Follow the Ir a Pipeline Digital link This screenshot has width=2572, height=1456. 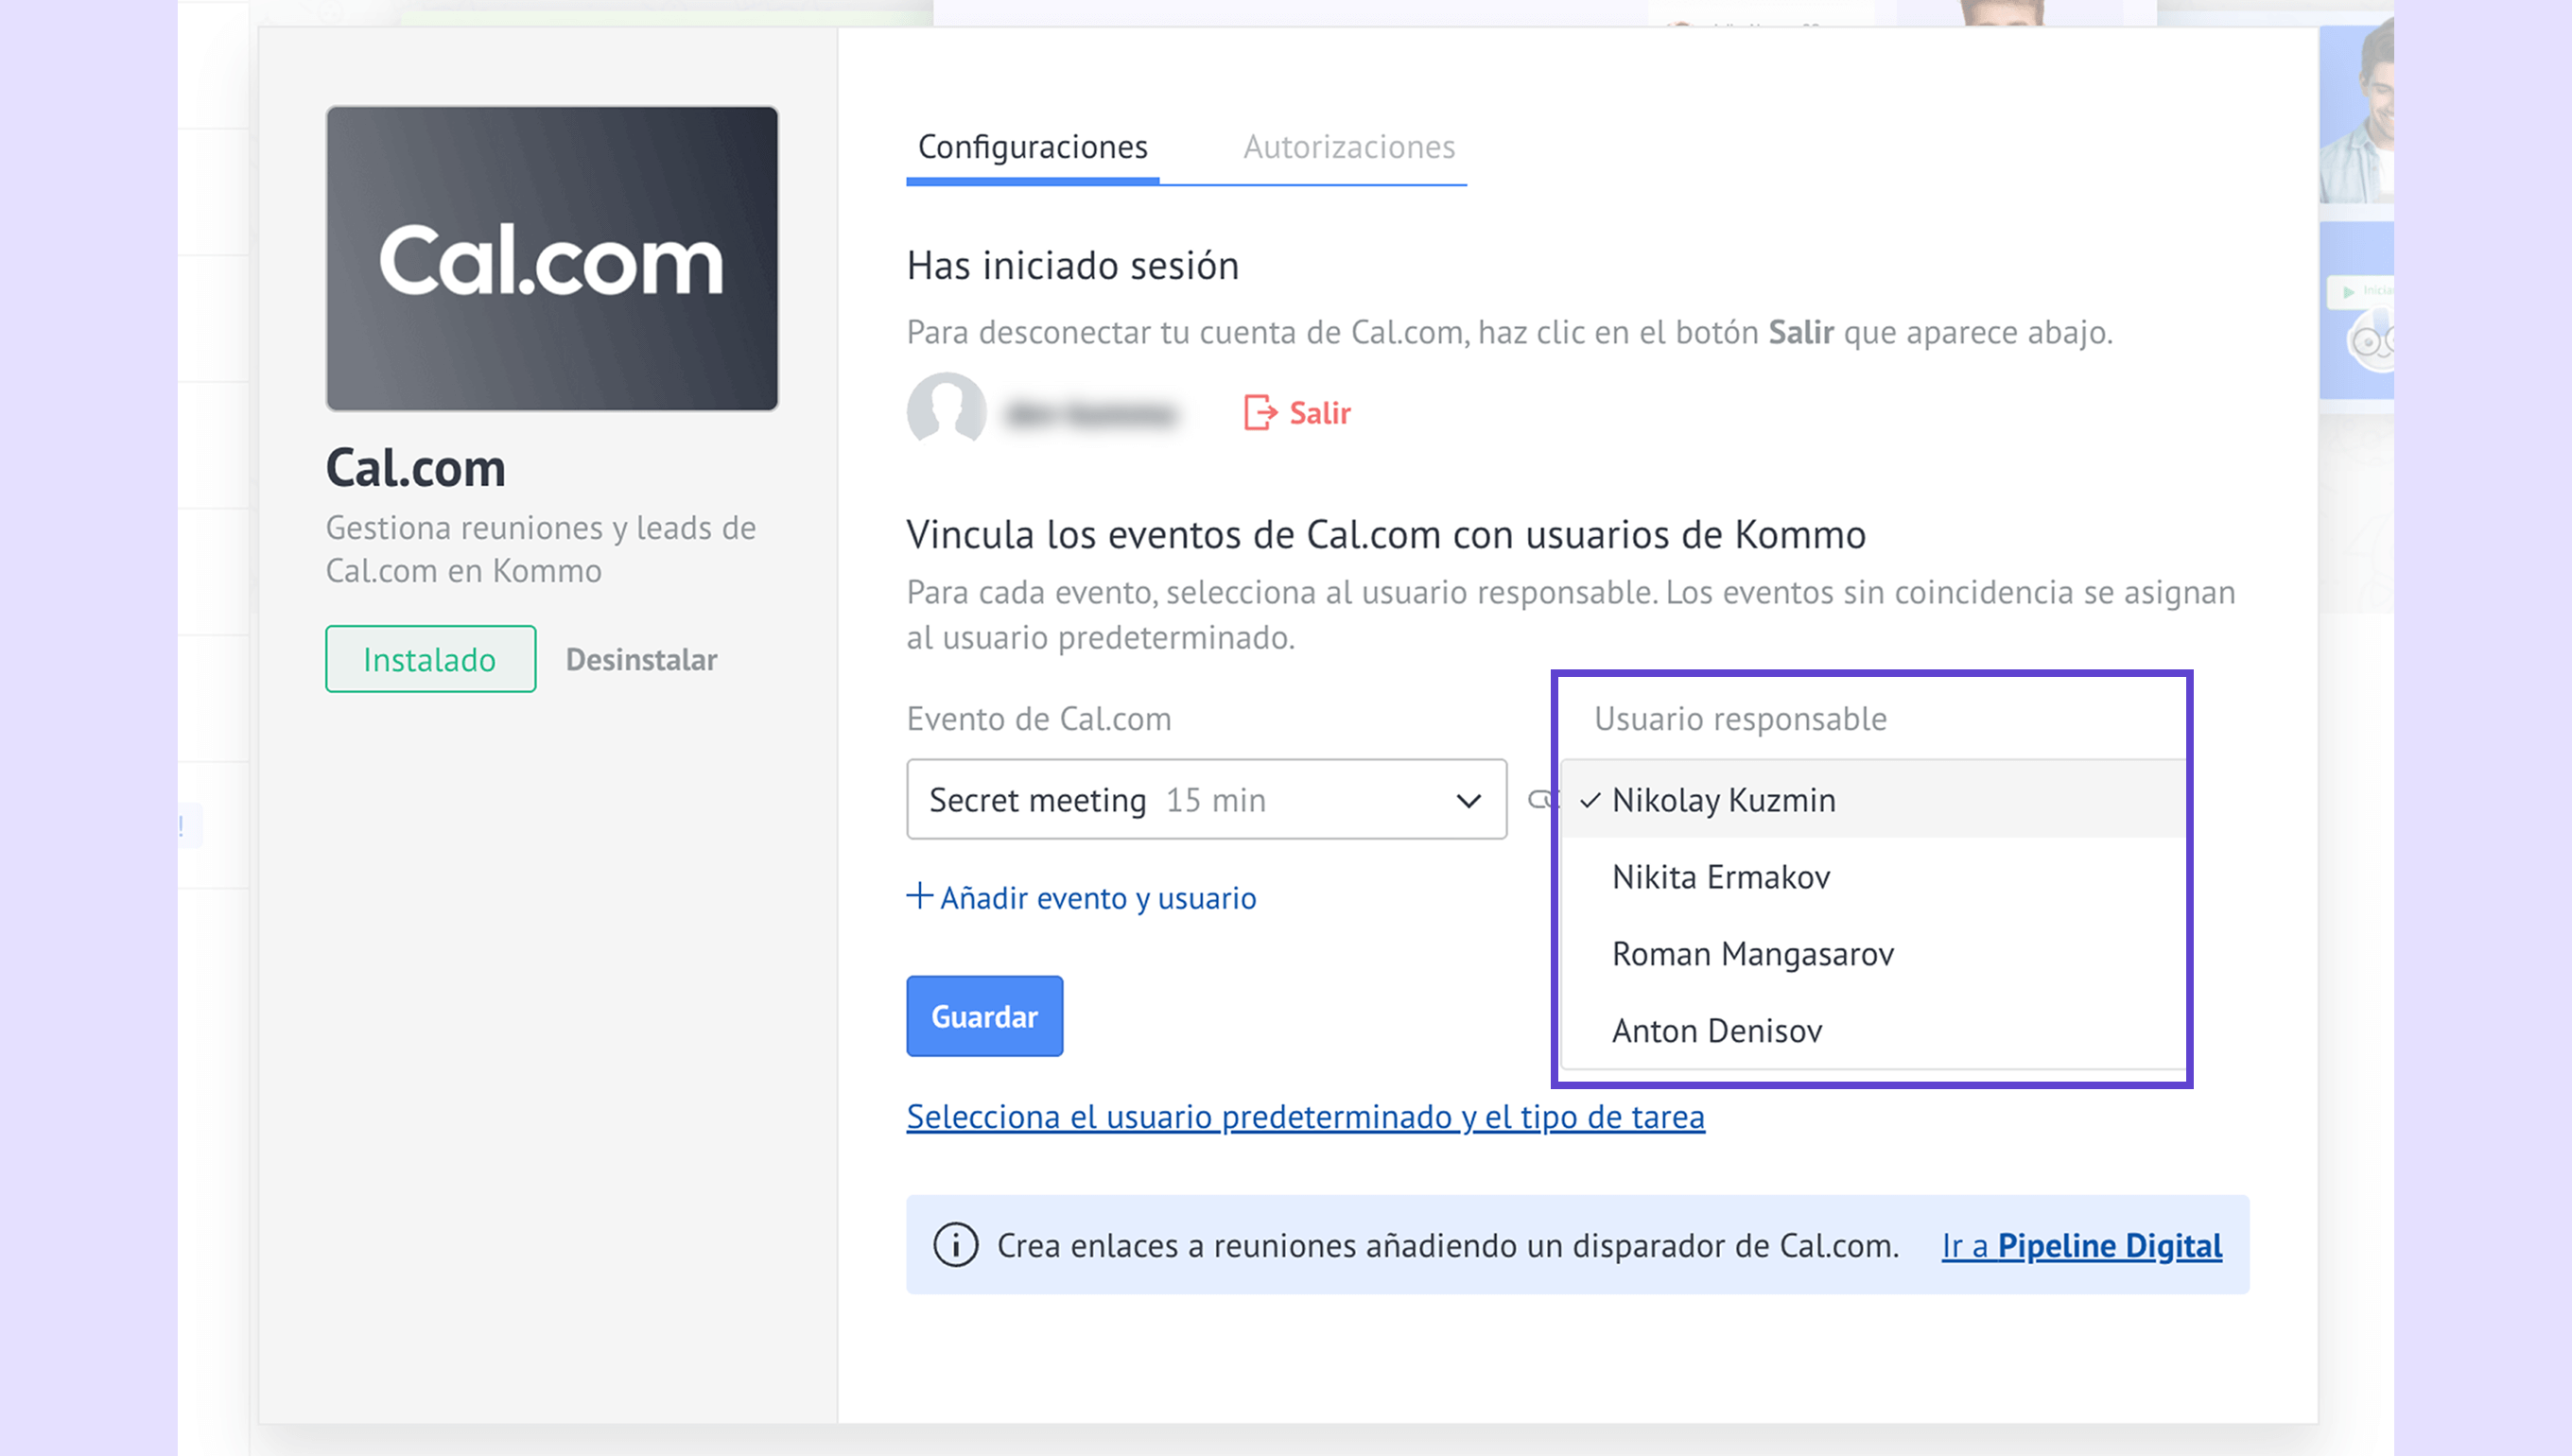[x=2081, y=1245]
